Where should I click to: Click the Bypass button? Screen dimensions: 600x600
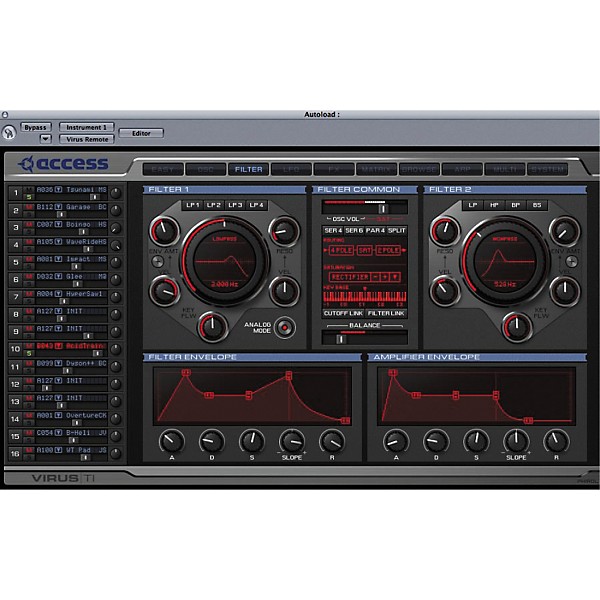(x=36, y=127)
